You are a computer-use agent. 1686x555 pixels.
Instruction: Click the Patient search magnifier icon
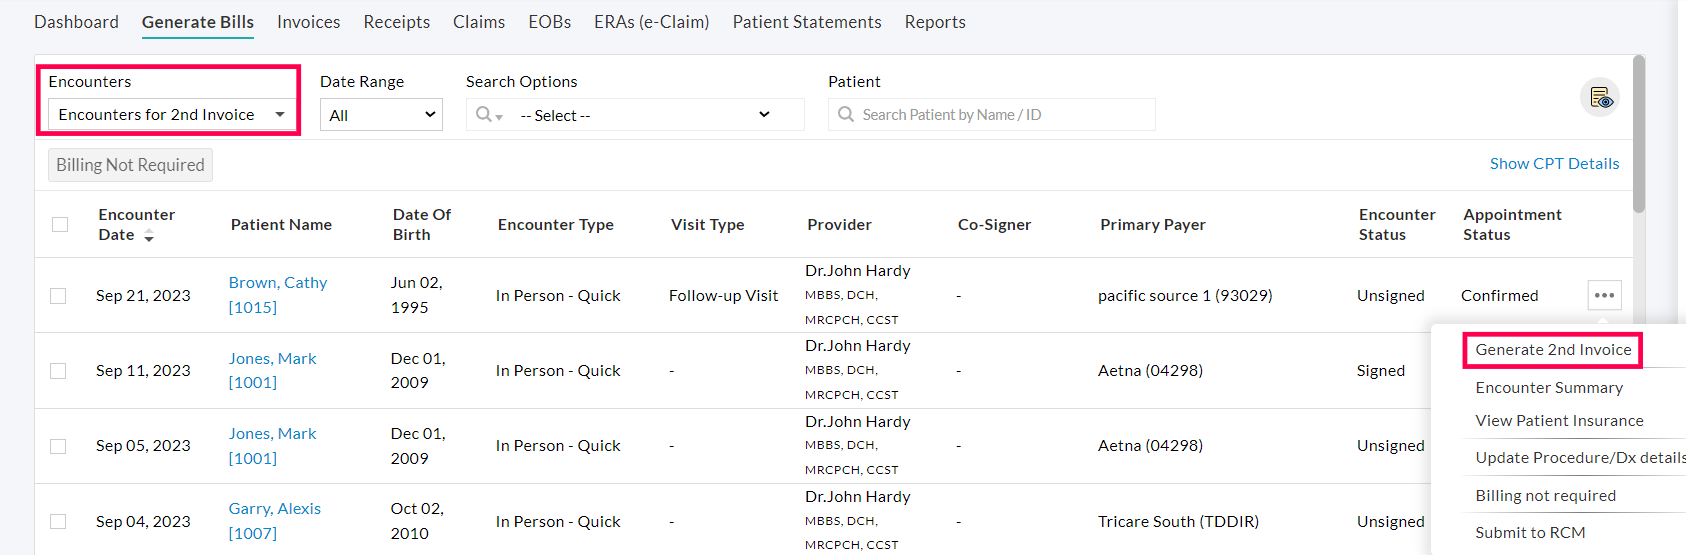[x=846, y=115]
